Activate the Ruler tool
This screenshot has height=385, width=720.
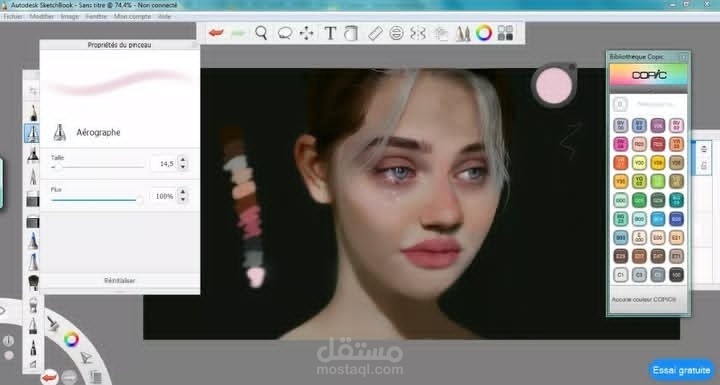(x=375, y=33)
